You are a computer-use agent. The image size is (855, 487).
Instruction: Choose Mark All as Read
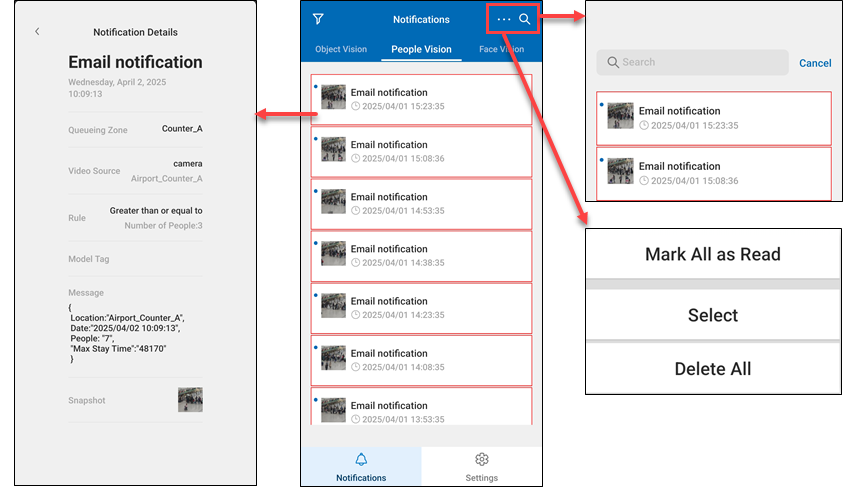pyautogui.click(x=712, y=254)
